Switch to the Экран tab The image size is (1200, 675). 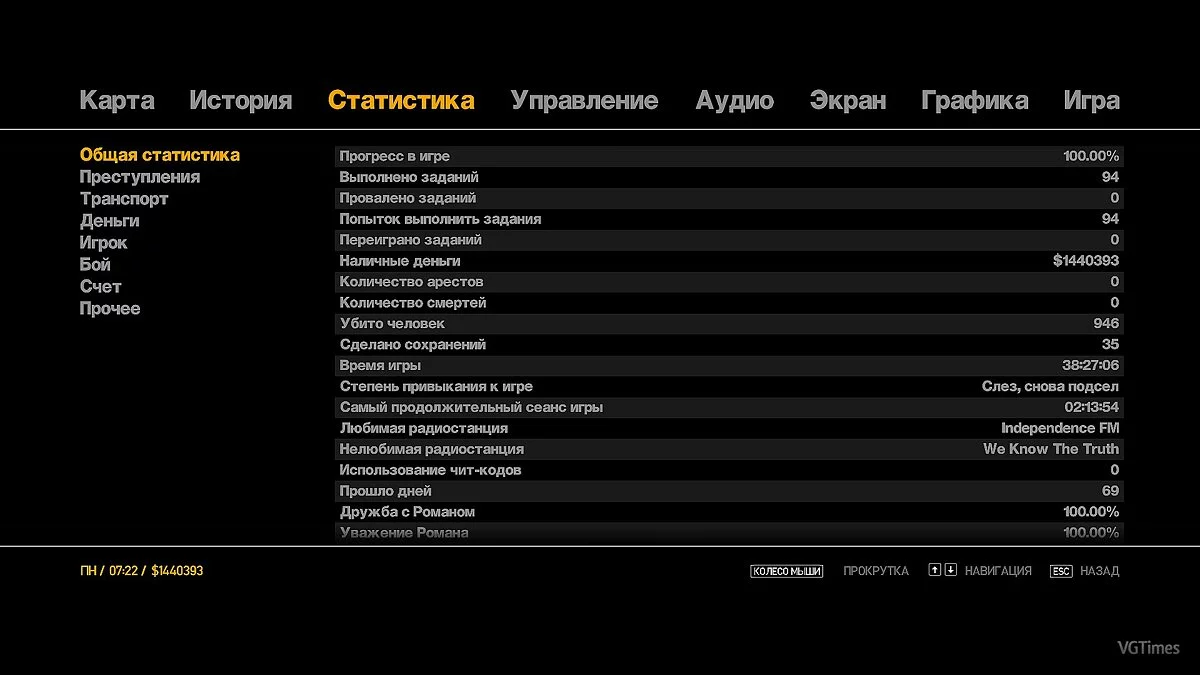tap(849, 100)
